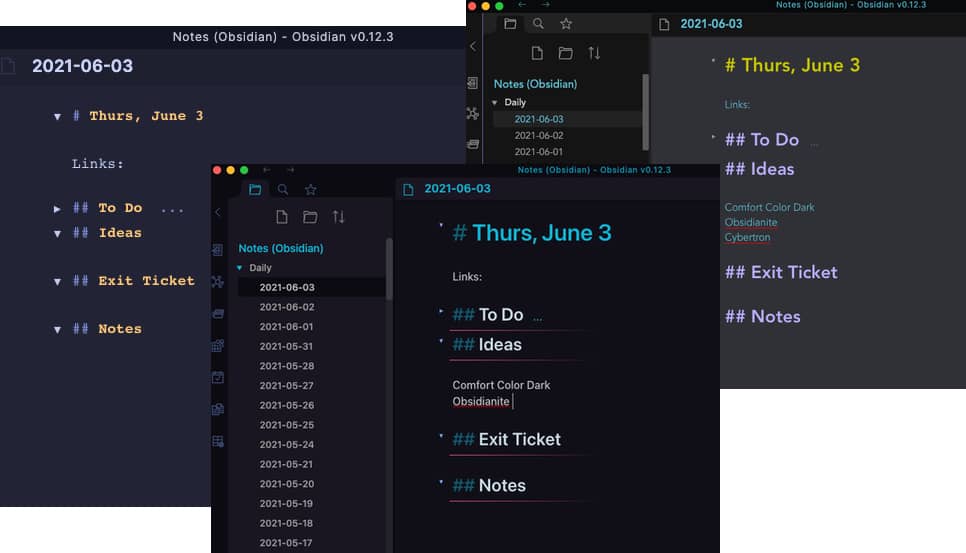Fold 'Thurs, June 3' heading in front window
The height and width of the screenshot is (553, 966).
click(x=441, y=225)
